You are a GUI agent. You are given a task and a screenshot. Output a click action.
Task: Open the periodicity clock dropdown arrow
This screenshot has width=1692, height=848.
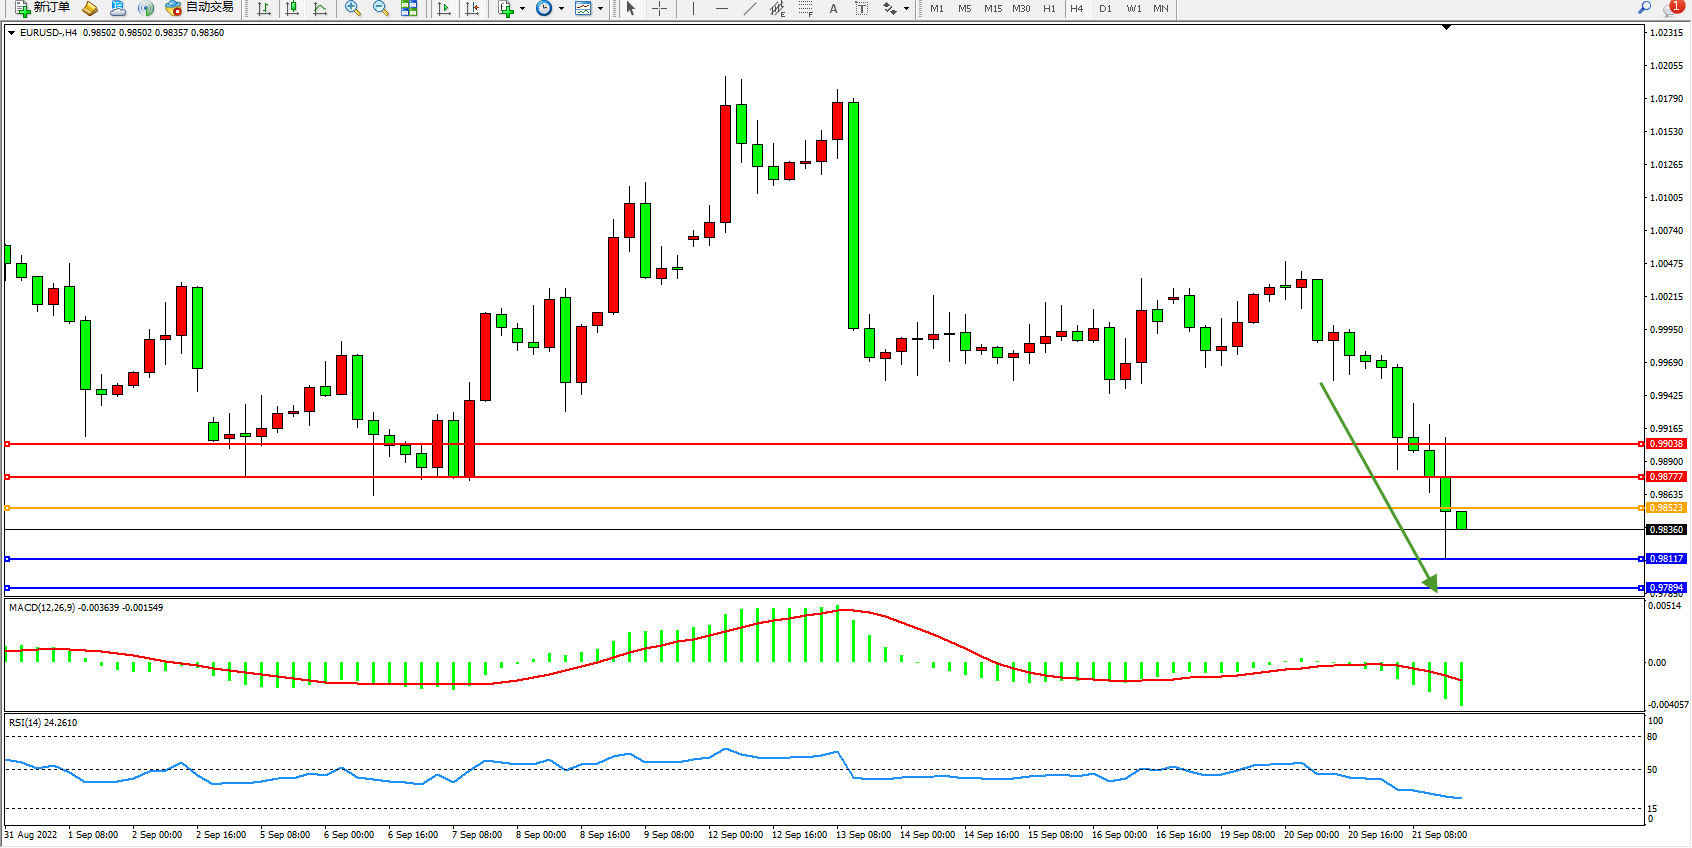(x=561, y=8)
